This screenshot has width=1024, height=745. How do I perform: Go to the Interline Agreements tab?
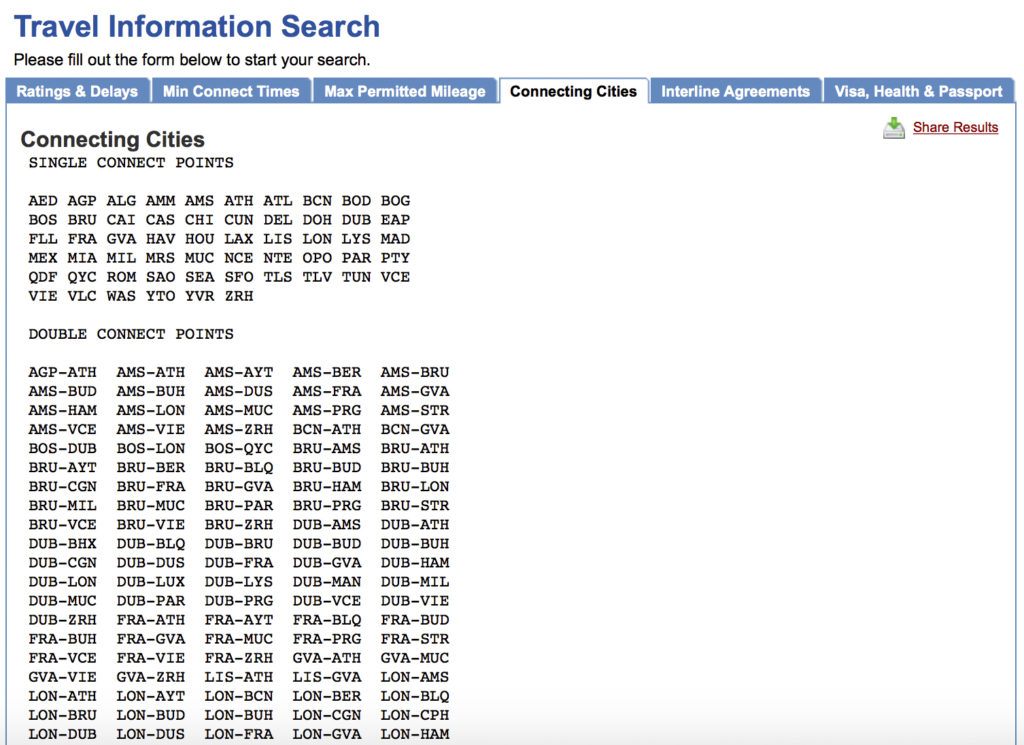click(735, 91)
